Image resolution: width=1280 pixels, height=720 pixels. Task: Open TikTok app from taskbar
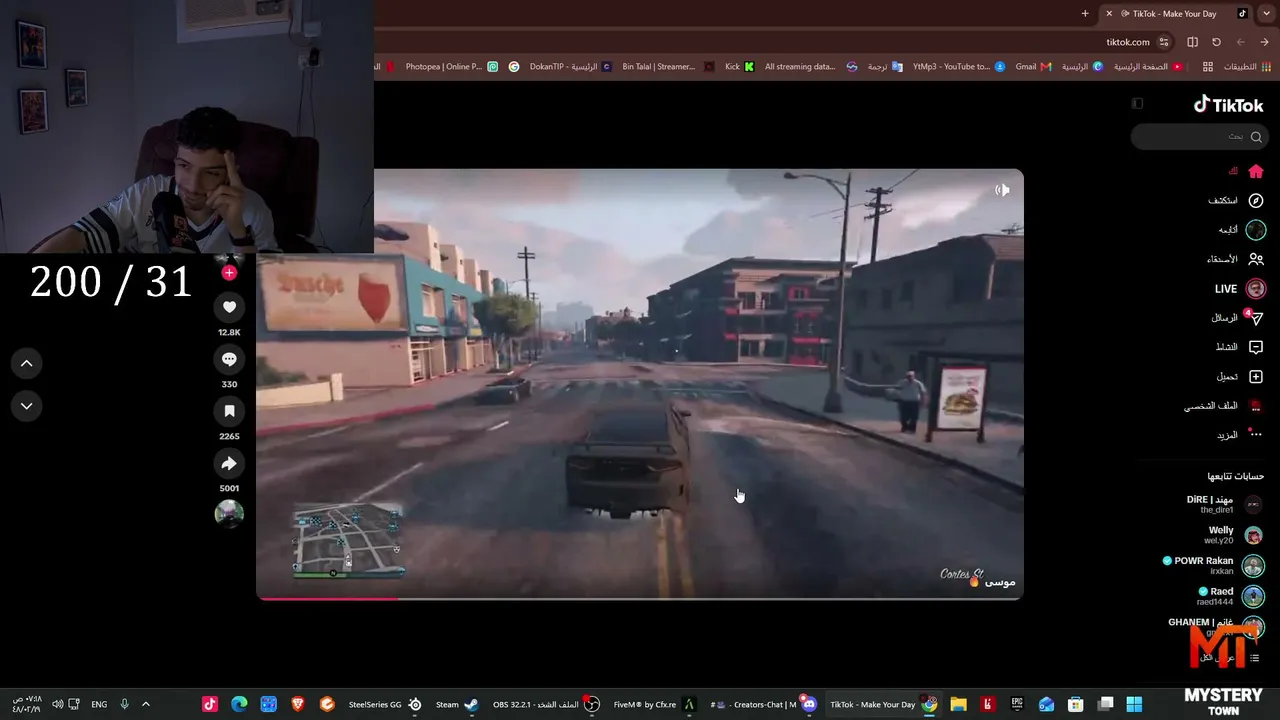click(210, 704)
